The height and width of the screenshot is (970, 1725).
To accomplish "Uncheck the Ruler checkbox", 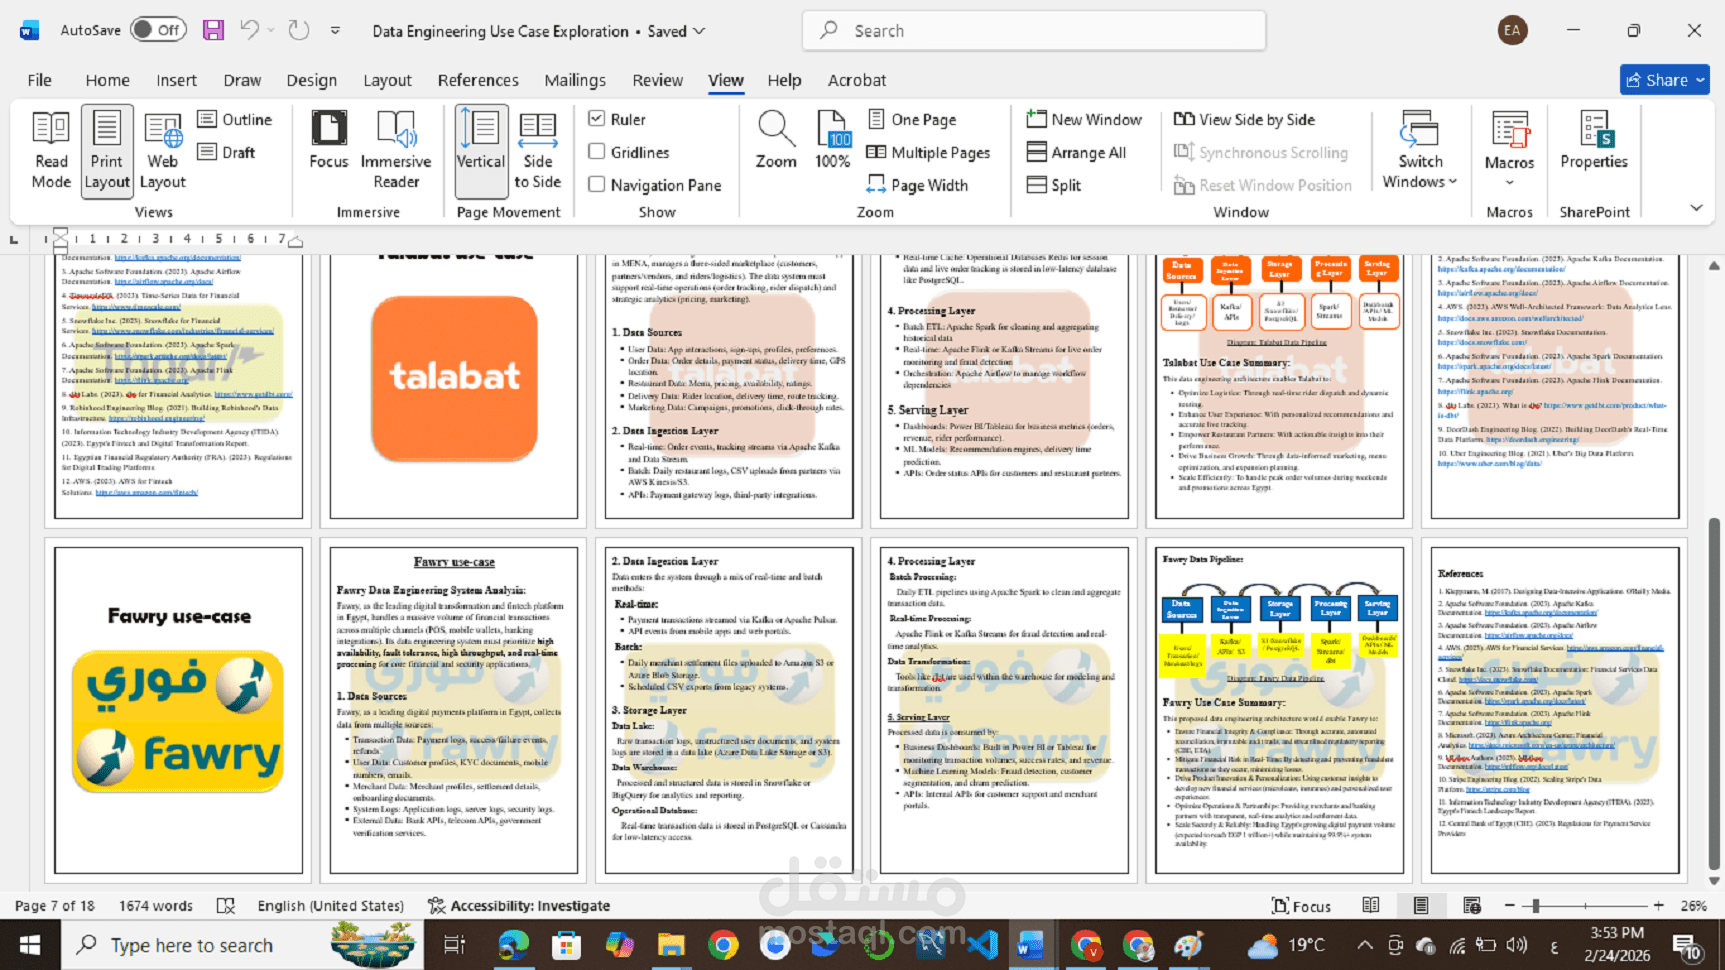I will (x=597, y=119).
